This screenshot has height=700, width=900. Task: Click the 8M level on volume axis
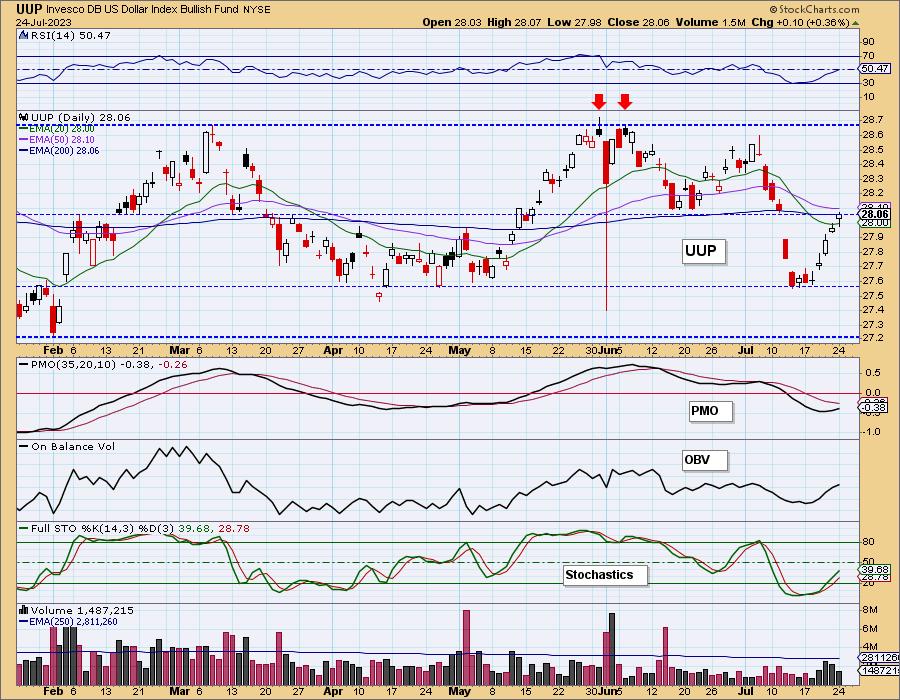click(x=870, y=609)
